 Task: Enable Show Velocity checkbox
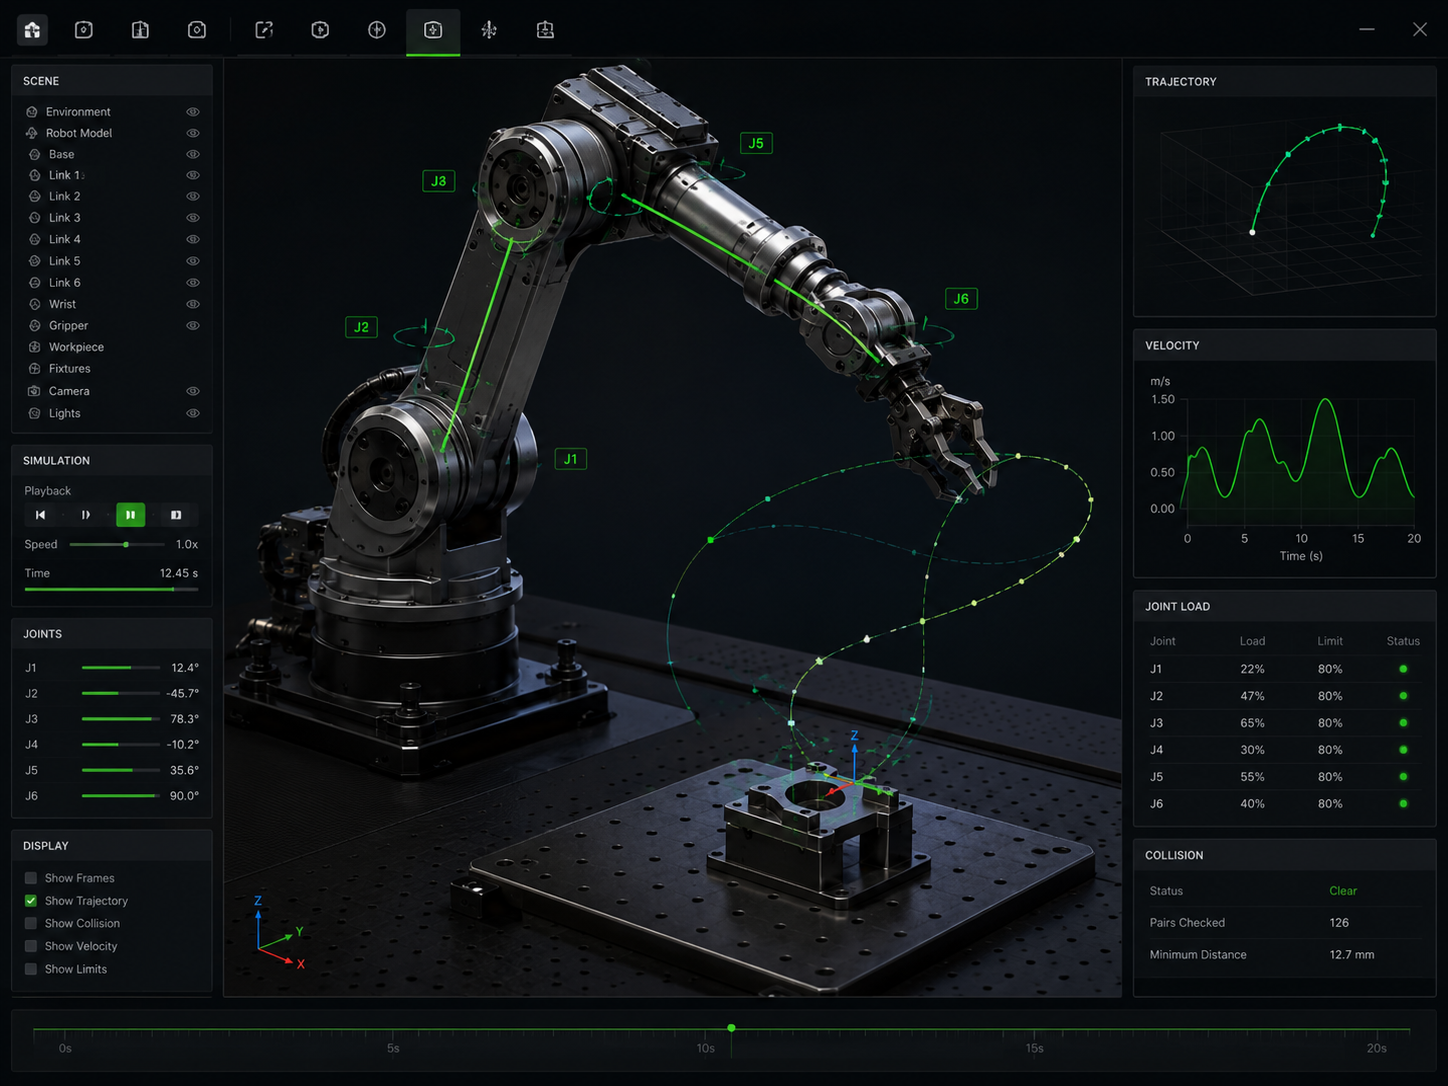pos(31,946)
